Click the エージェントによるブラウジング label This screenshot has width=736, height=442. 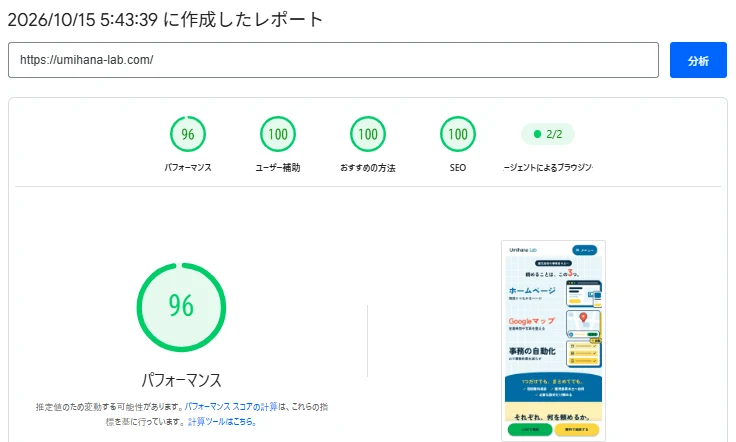pyautogui.click(x=548, y=168)
